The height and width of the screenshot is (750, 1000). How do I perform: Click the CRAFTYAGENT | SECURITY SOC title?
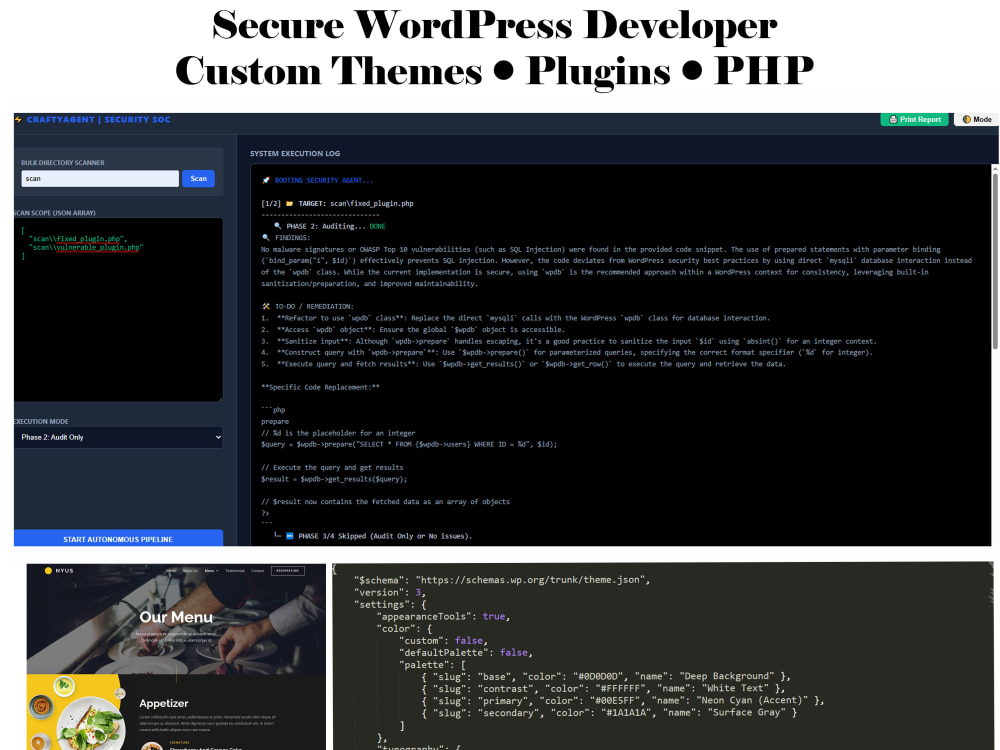(98, 119)
